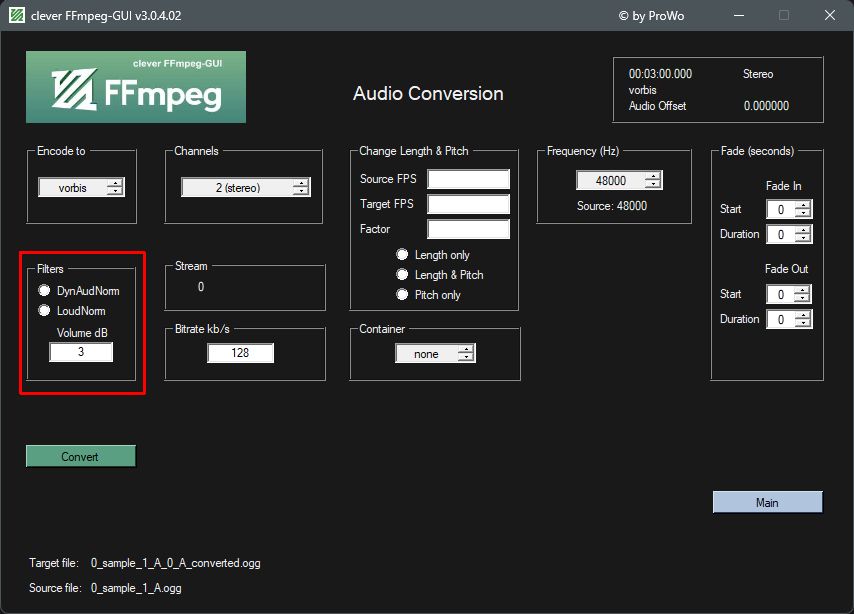Click the source file name 0_sample_1_A.ogg
The width and height of the screenshot is (854, 614).
coord(136,588)
